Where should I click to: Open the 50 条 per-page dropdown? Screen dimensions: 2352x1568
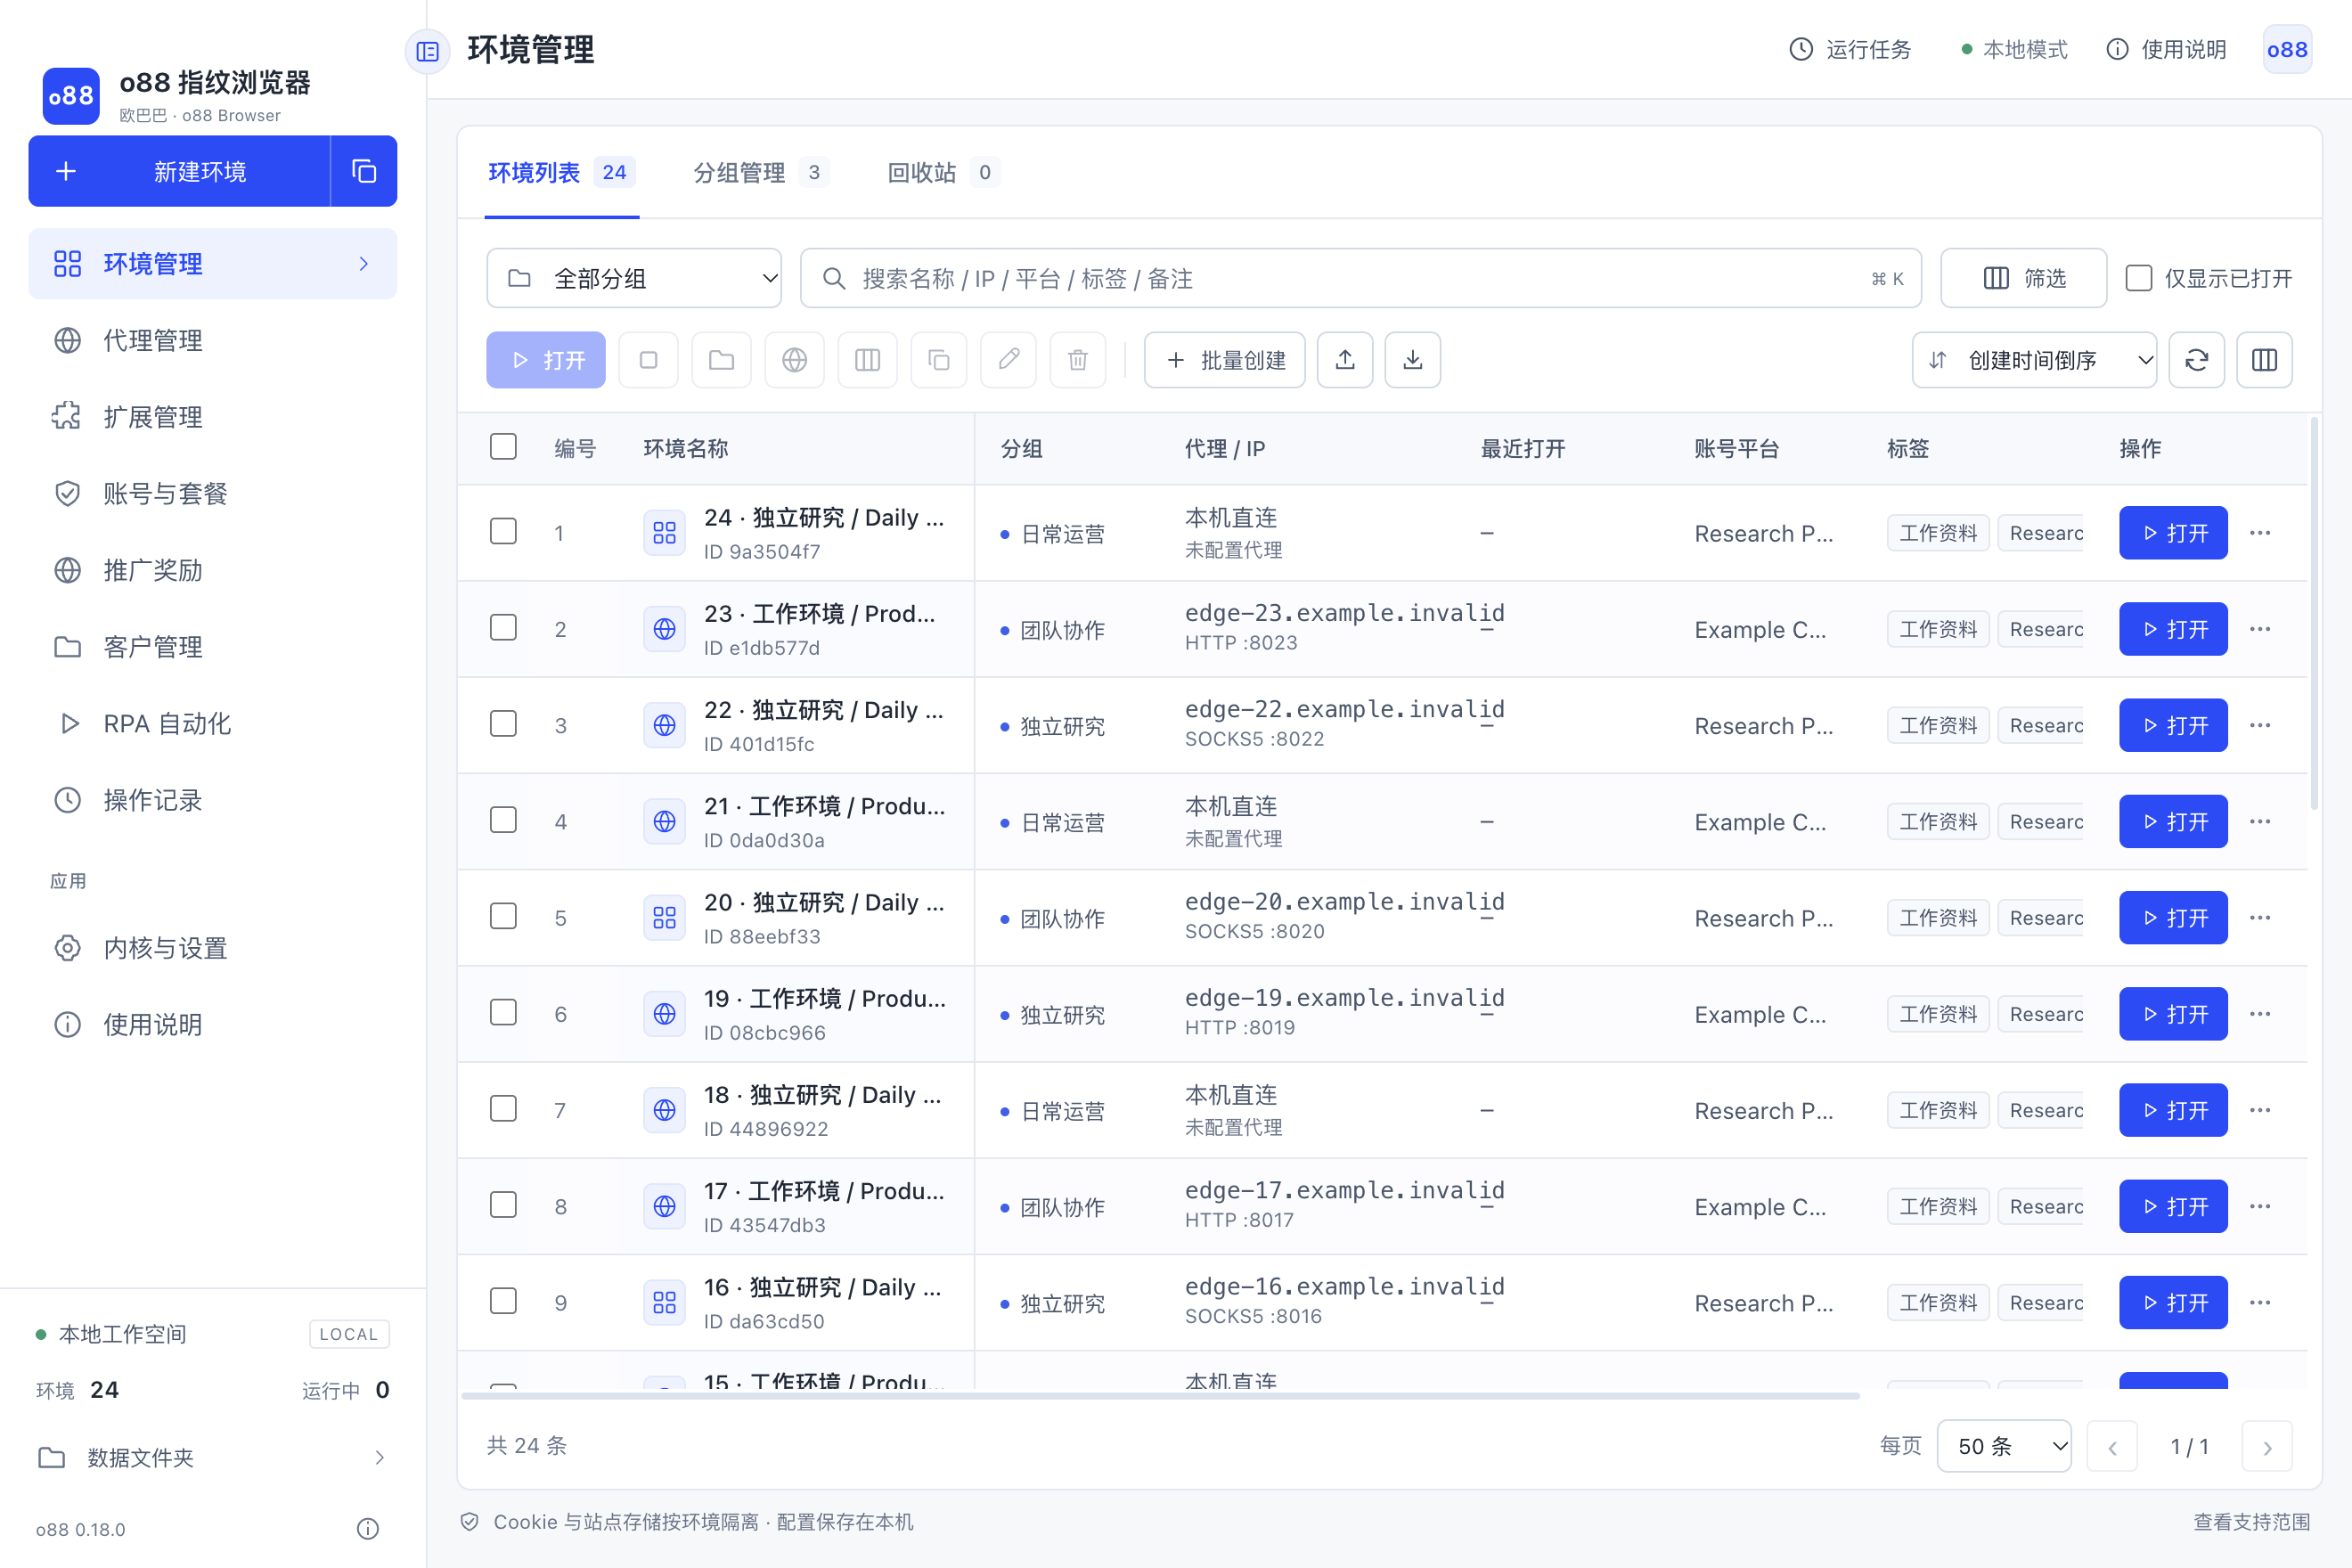tap(2004, 1446)
